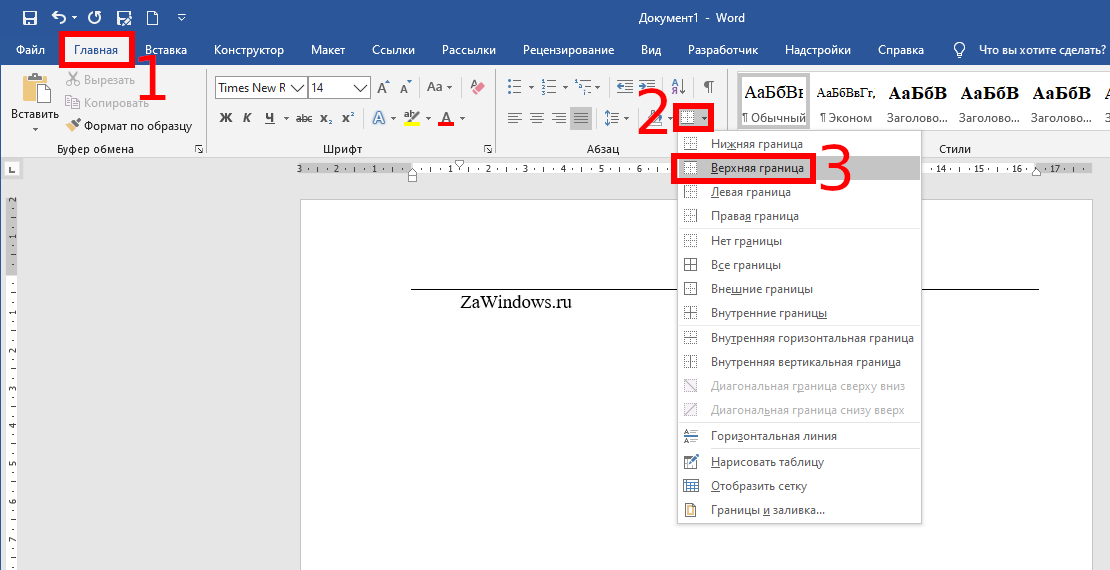Open the Файл menu
The width and height of the screenshot is (1110, 570).
tap(30, 50)
